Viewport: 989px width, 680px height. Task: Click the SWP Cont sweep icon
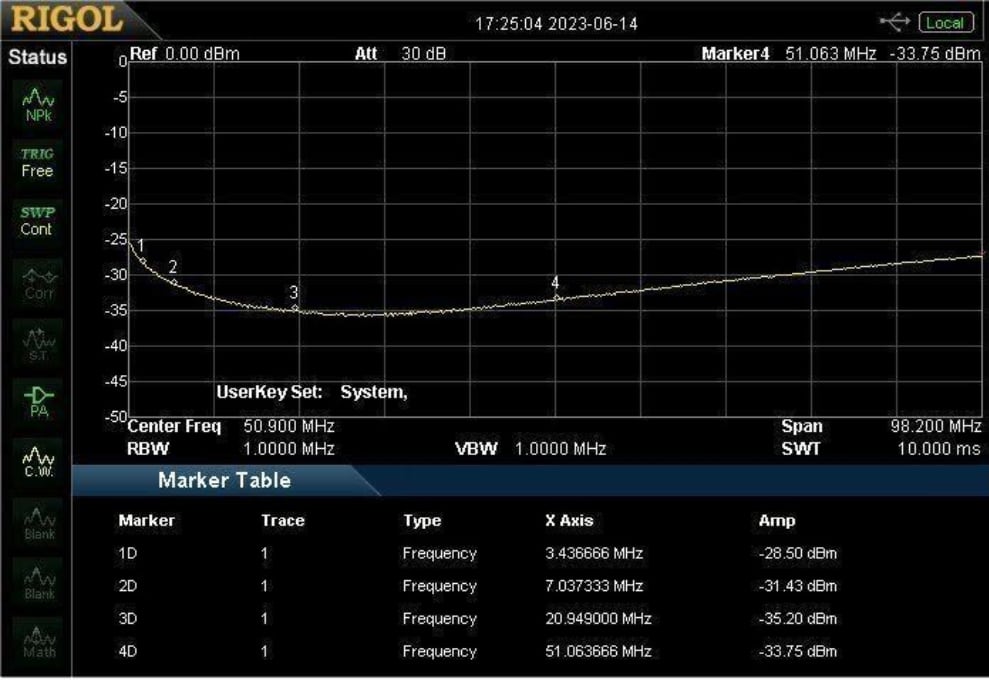tap(37, 221)
